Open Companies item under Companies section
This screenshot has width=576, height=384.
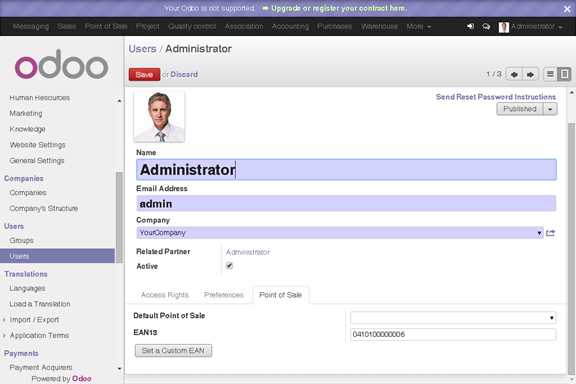pos(28,193)
